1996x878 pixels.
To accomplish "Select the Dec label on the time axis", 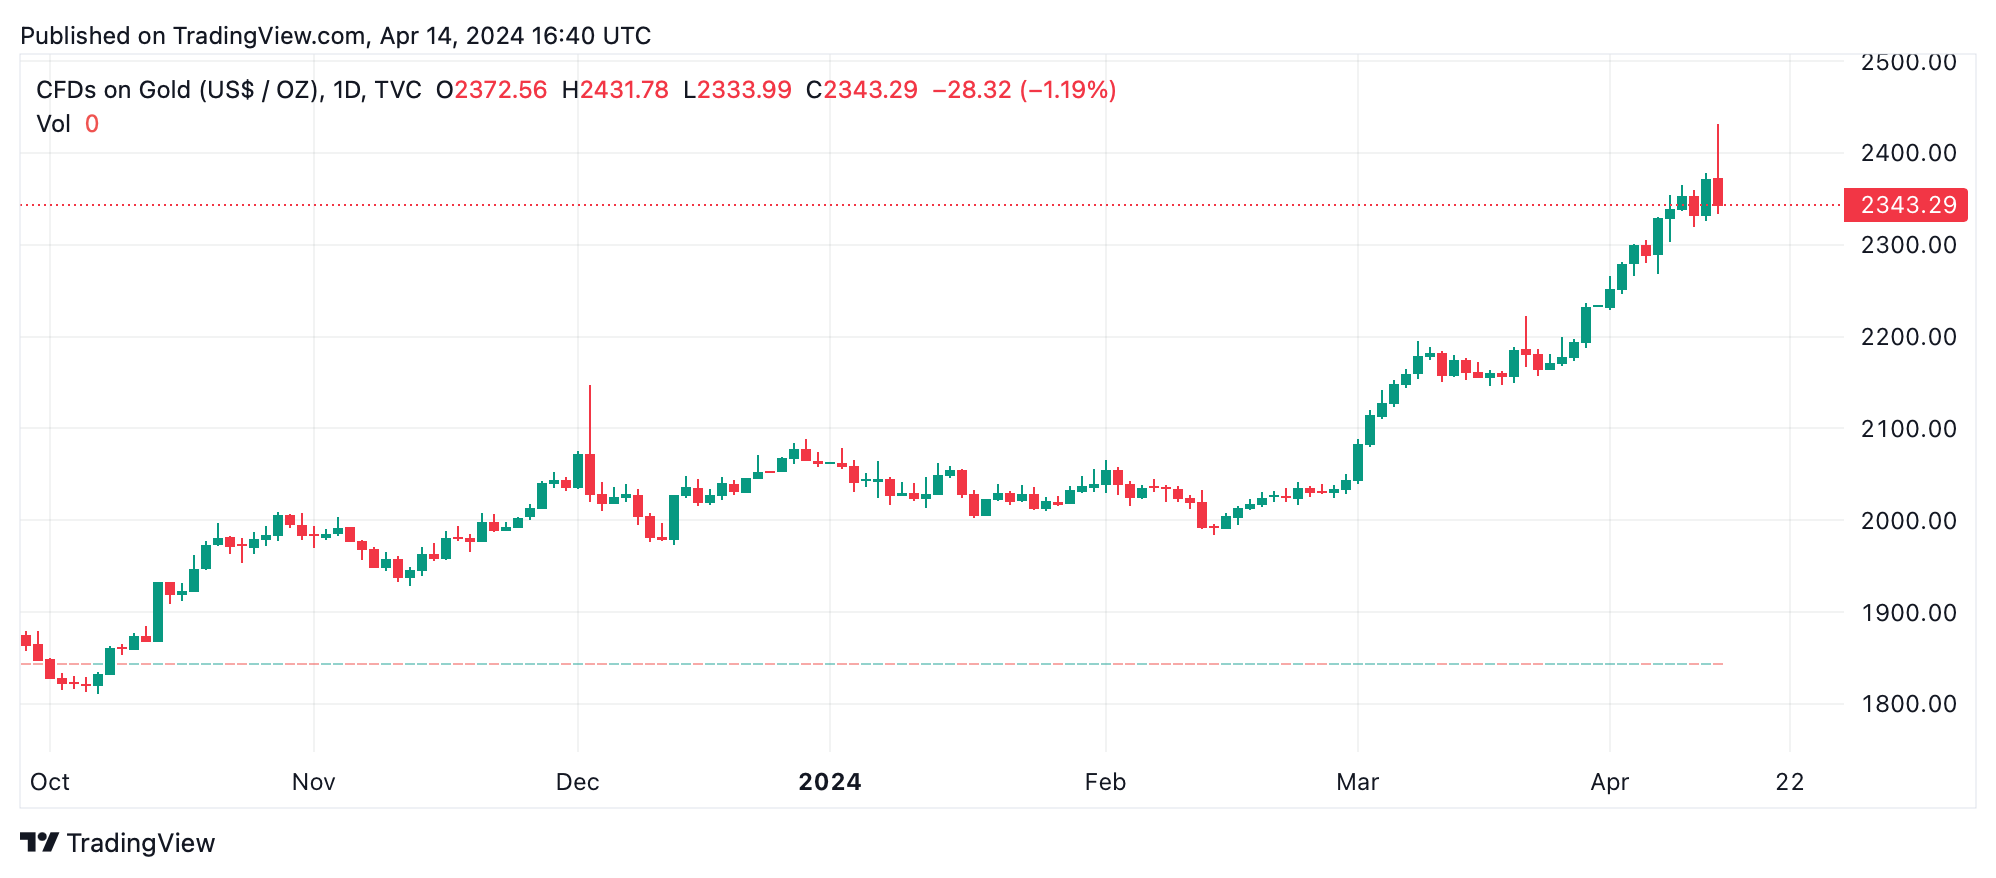I will [577, 782].
